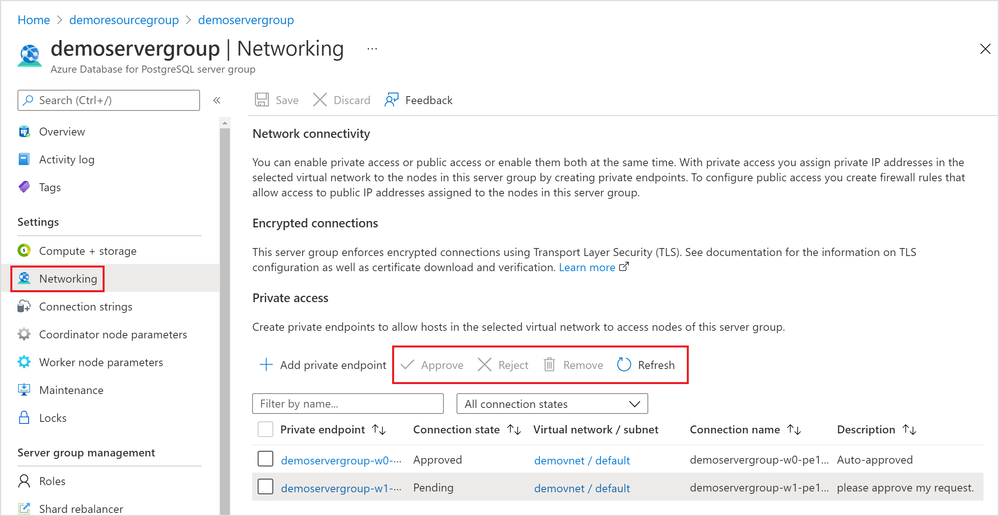Viewport: 999px width, 516px height.
Task: Open the Maintenance icon in sidebar
Action: click(x=25, y=390)
